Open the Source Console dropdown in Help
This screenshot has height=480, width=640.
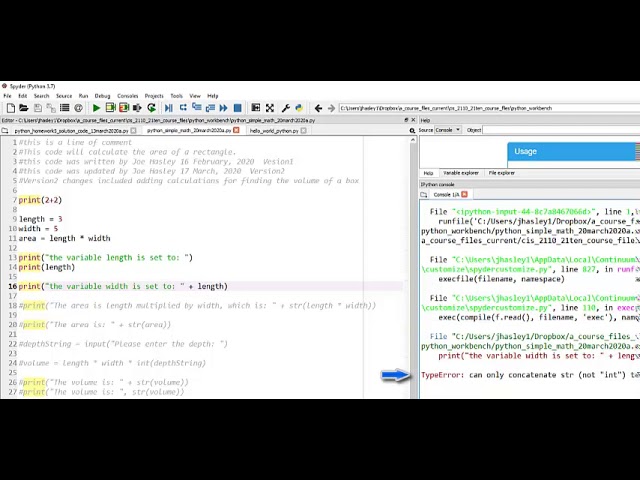coord(448,130)
